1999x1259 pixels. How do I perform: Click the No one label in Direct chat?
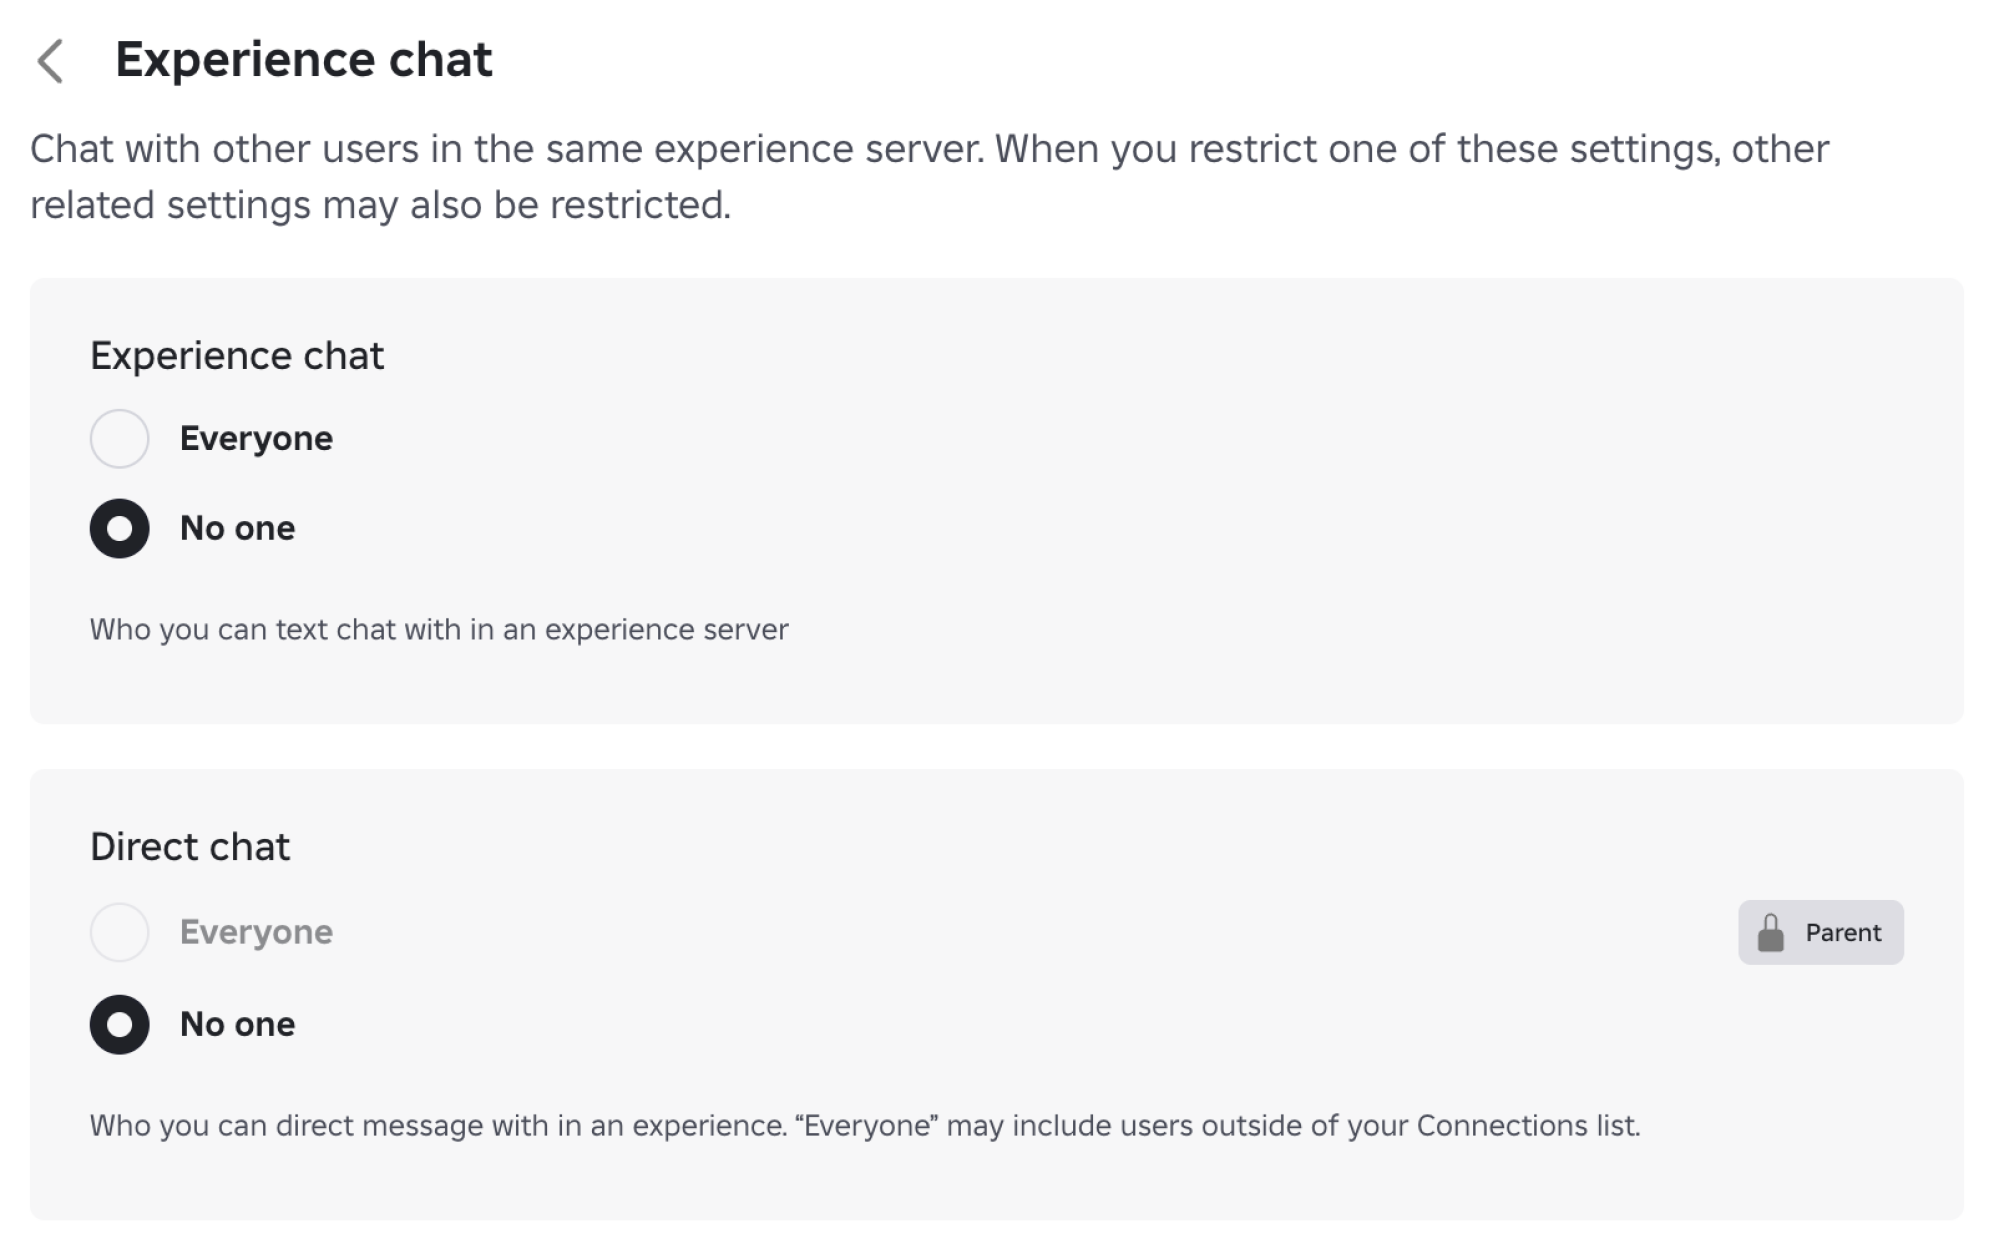tap(236, 1023)
